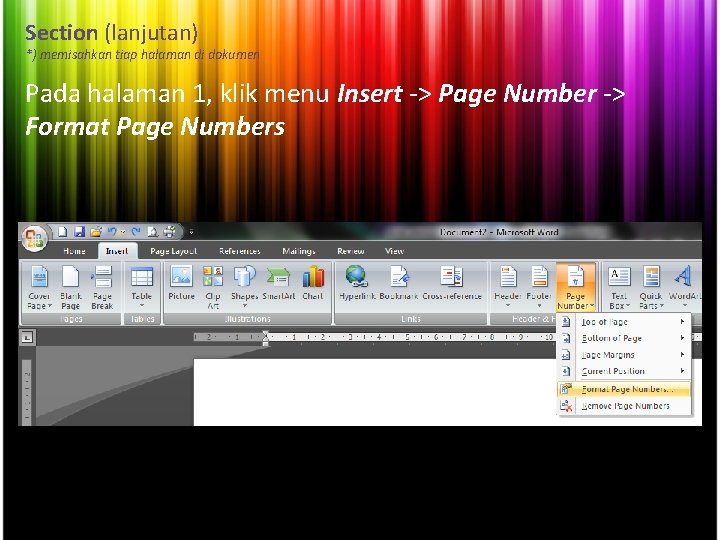This screenshot has height=540, width=720.
Task: Insert a SmartArt graphic
Action: [x=278, y=284]
